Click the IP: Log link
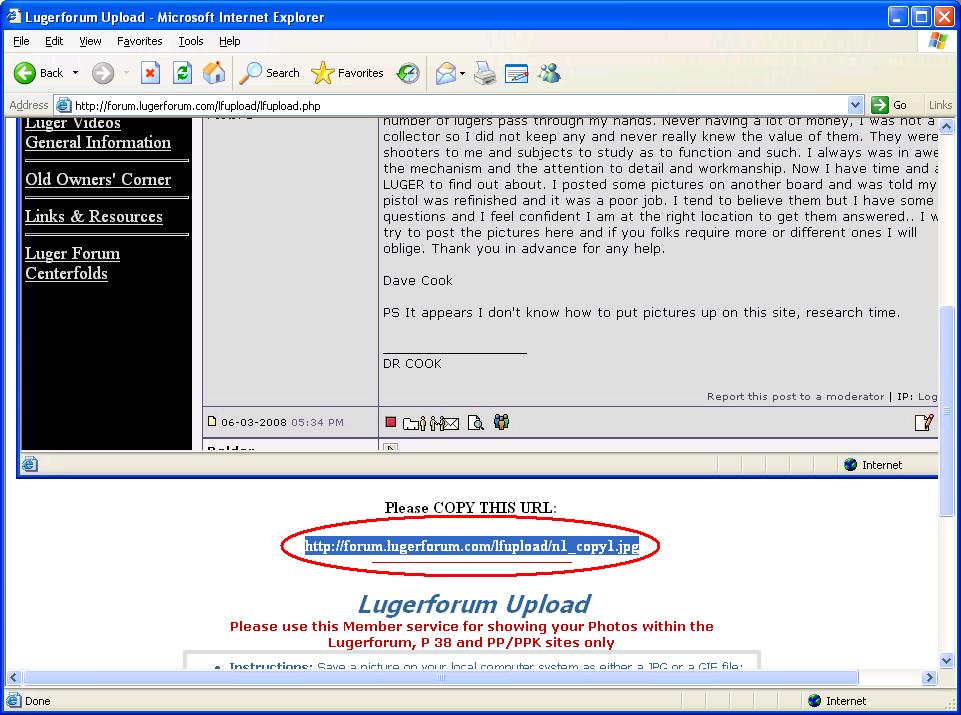 [x=917, y=396]
